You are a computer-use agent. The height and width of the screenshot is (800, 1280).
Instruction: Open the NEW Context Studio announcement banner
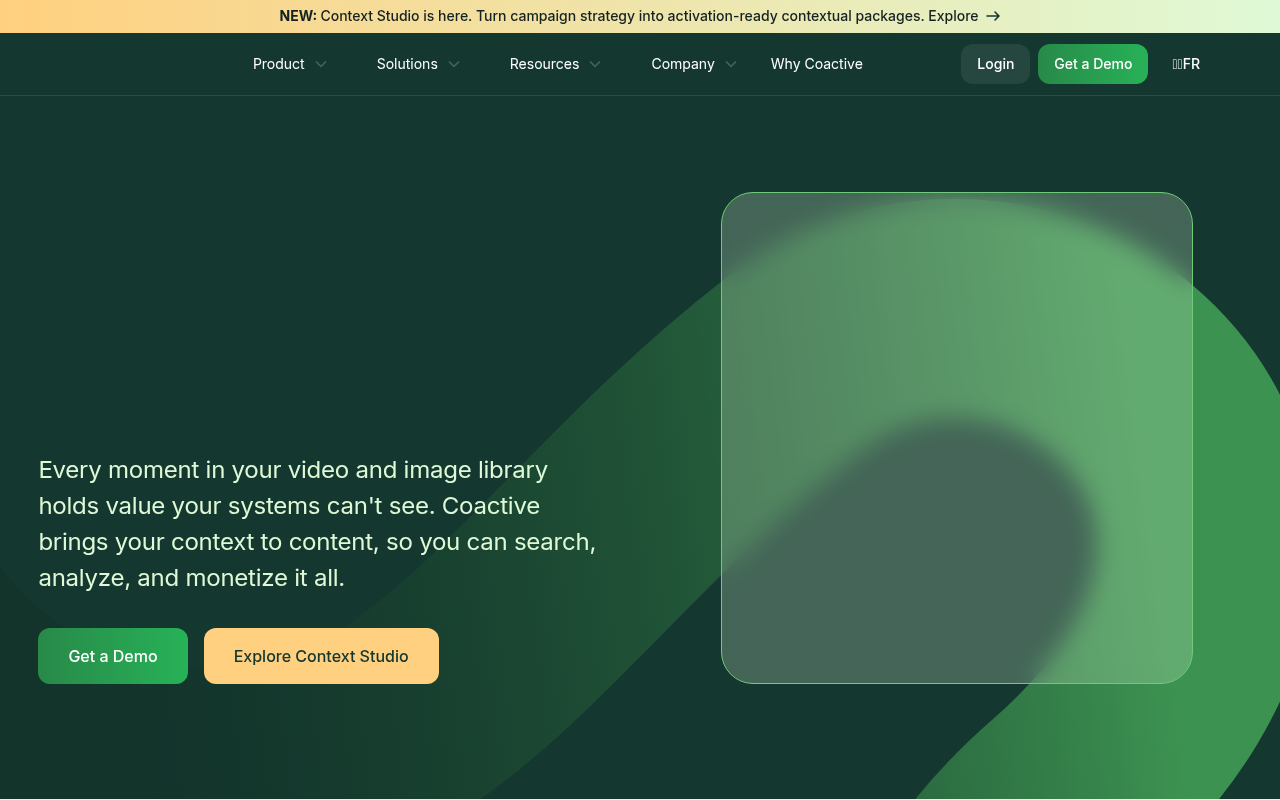point(640,16)
